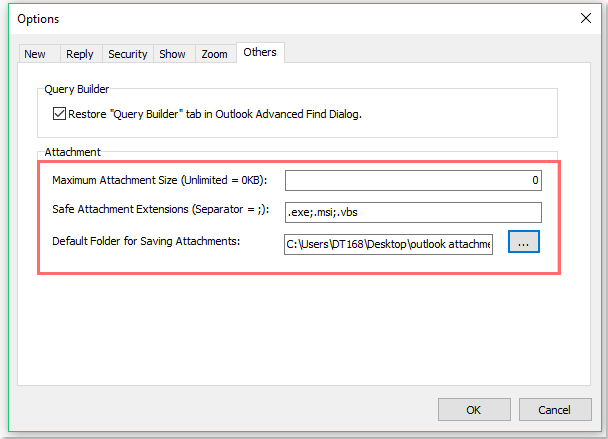The image size is (608, 439).
Task: Click the Default Folder path field
Action: coord(388,243)
